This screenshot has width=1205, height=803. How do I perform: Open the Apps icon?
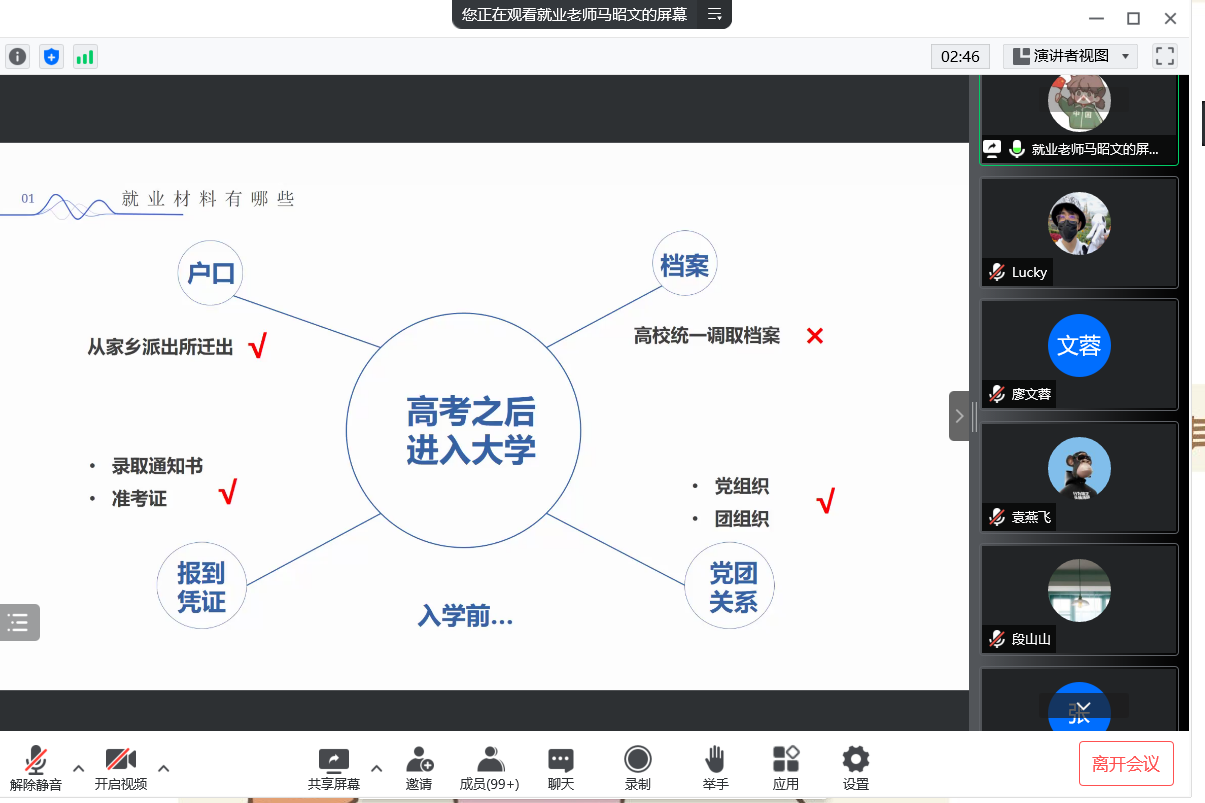pyautogui.click(x=785, y=767)
